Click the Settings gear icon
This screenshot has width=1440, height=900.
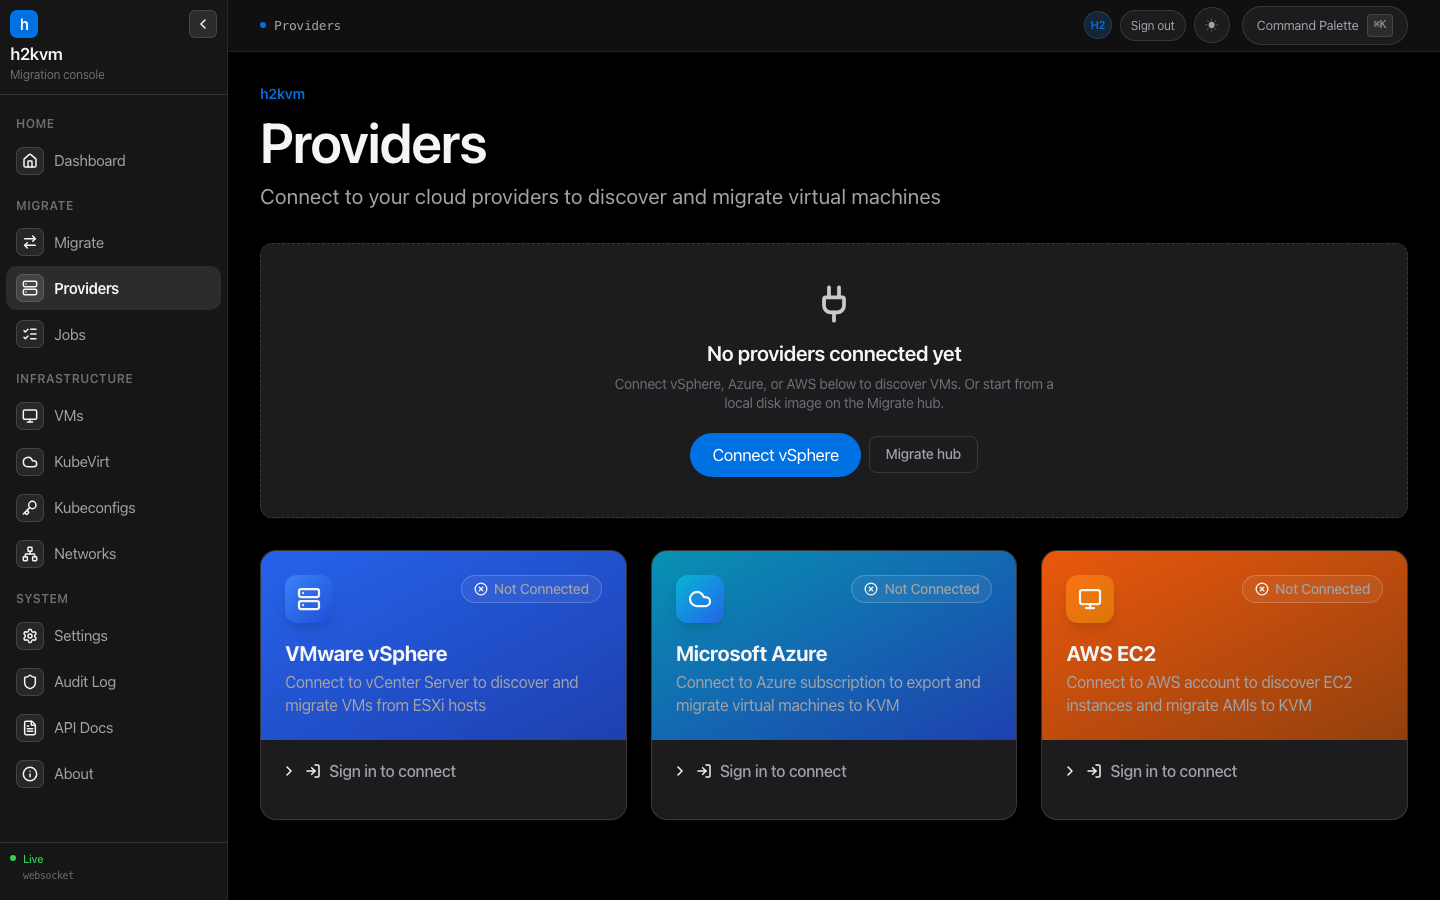[30, 636]
